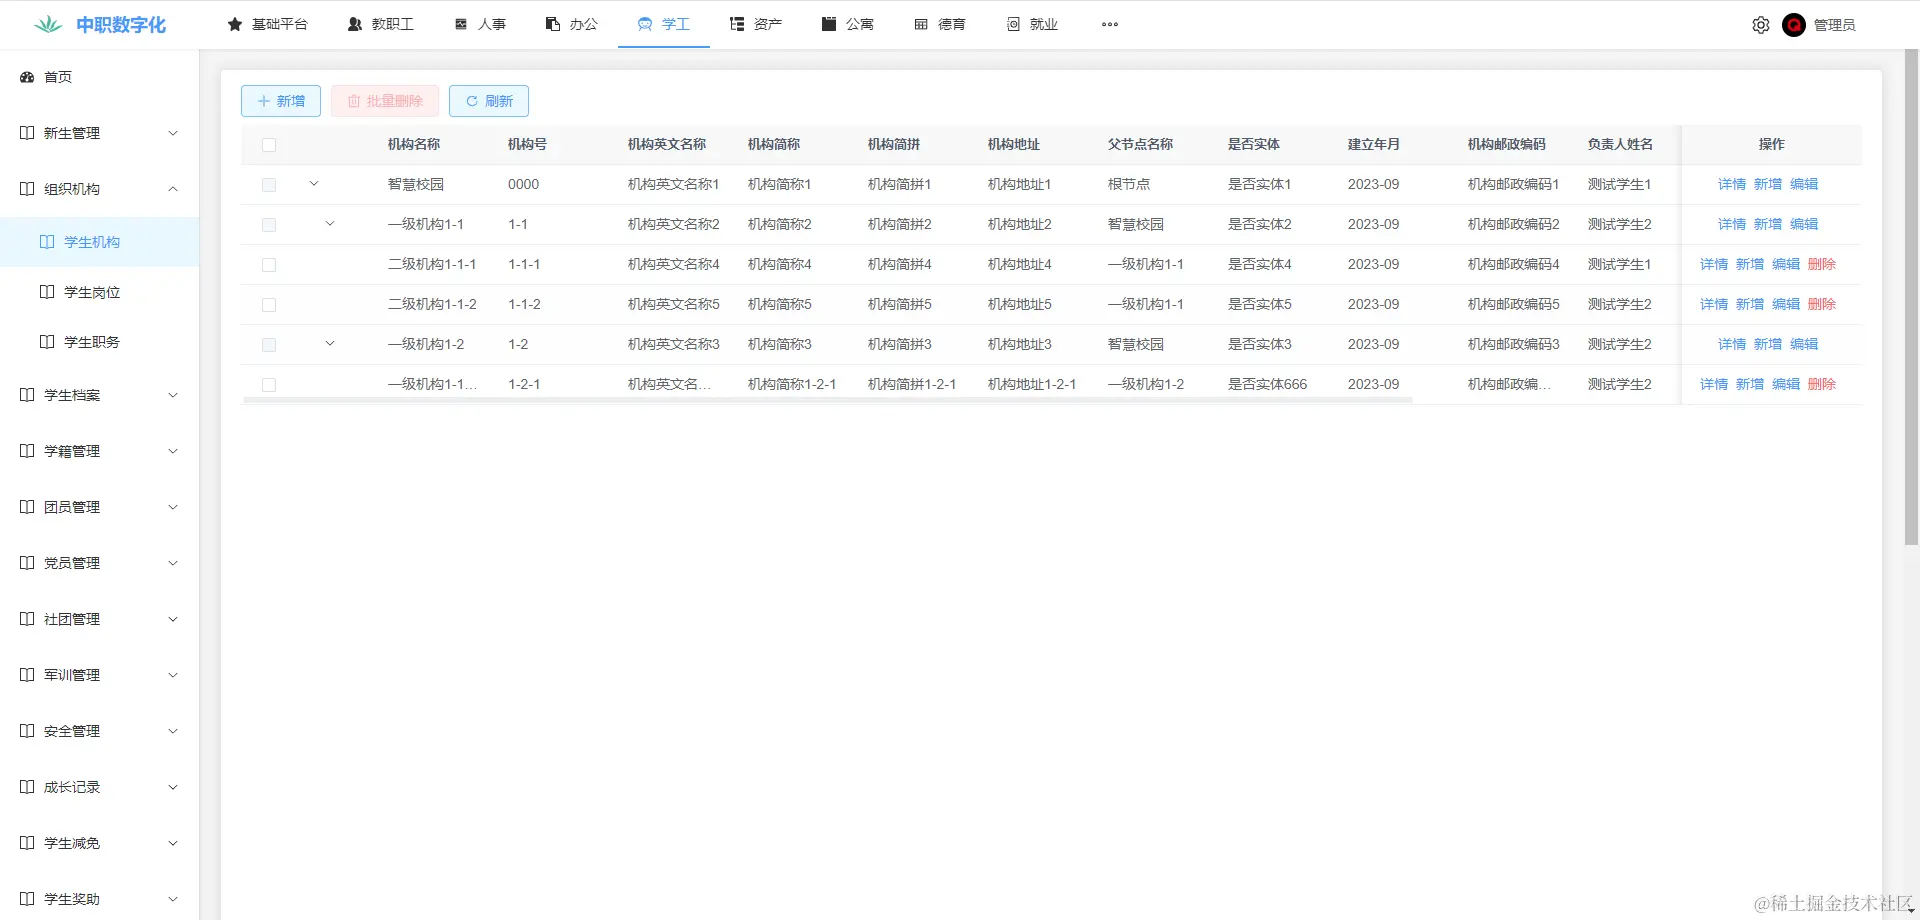1920x920 pixels.
Task: Expand the 学生档案 sidebar chevron
Action: [173, 395]
